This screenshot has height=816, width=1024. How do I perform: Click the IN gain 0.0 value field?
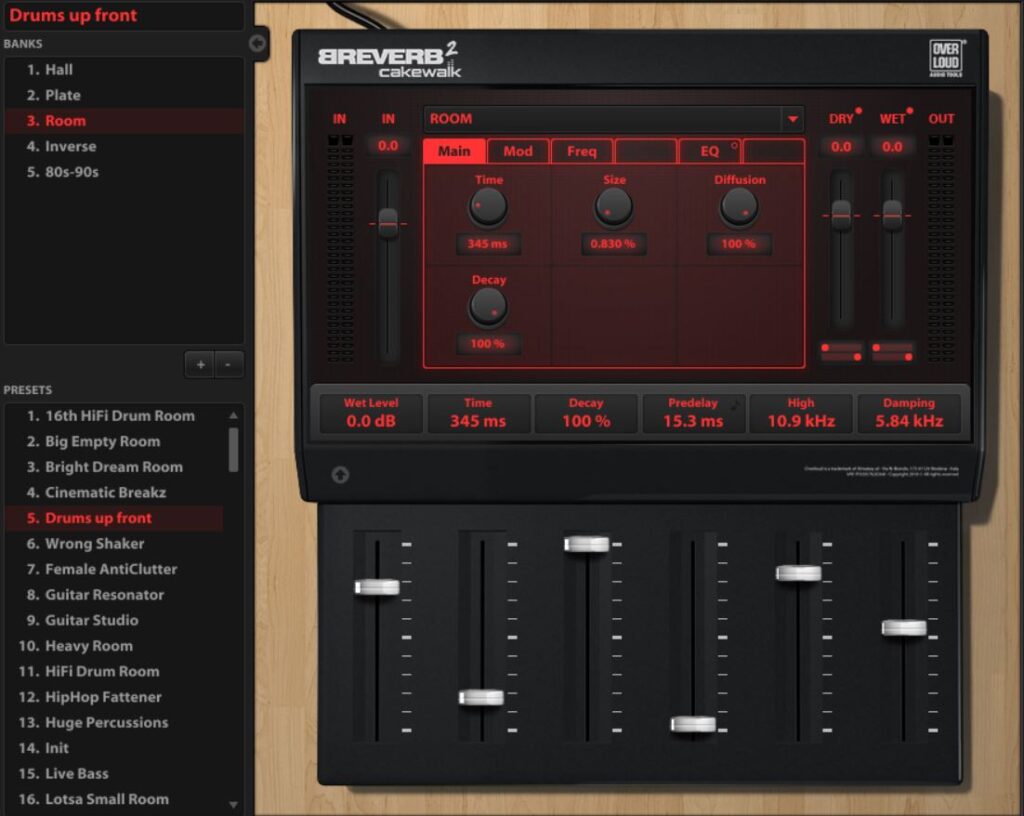[388, 146]
